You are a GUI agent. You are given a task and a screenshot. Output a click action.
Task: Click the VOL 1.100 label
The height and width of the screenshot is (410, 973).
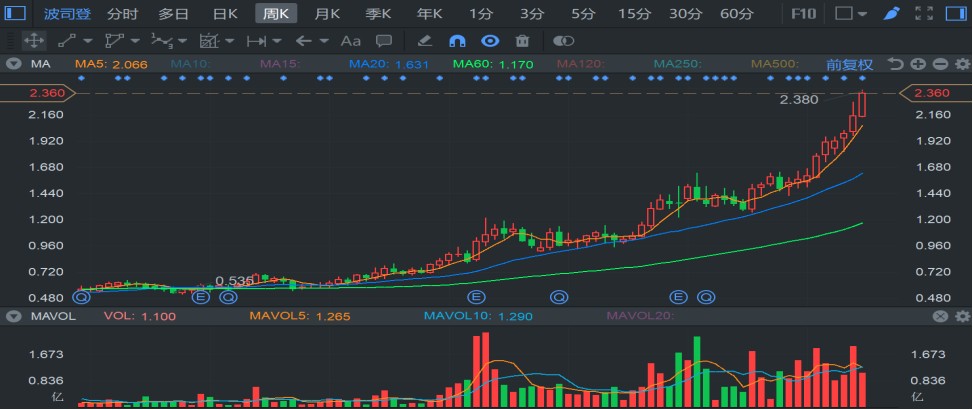point(140,316)
